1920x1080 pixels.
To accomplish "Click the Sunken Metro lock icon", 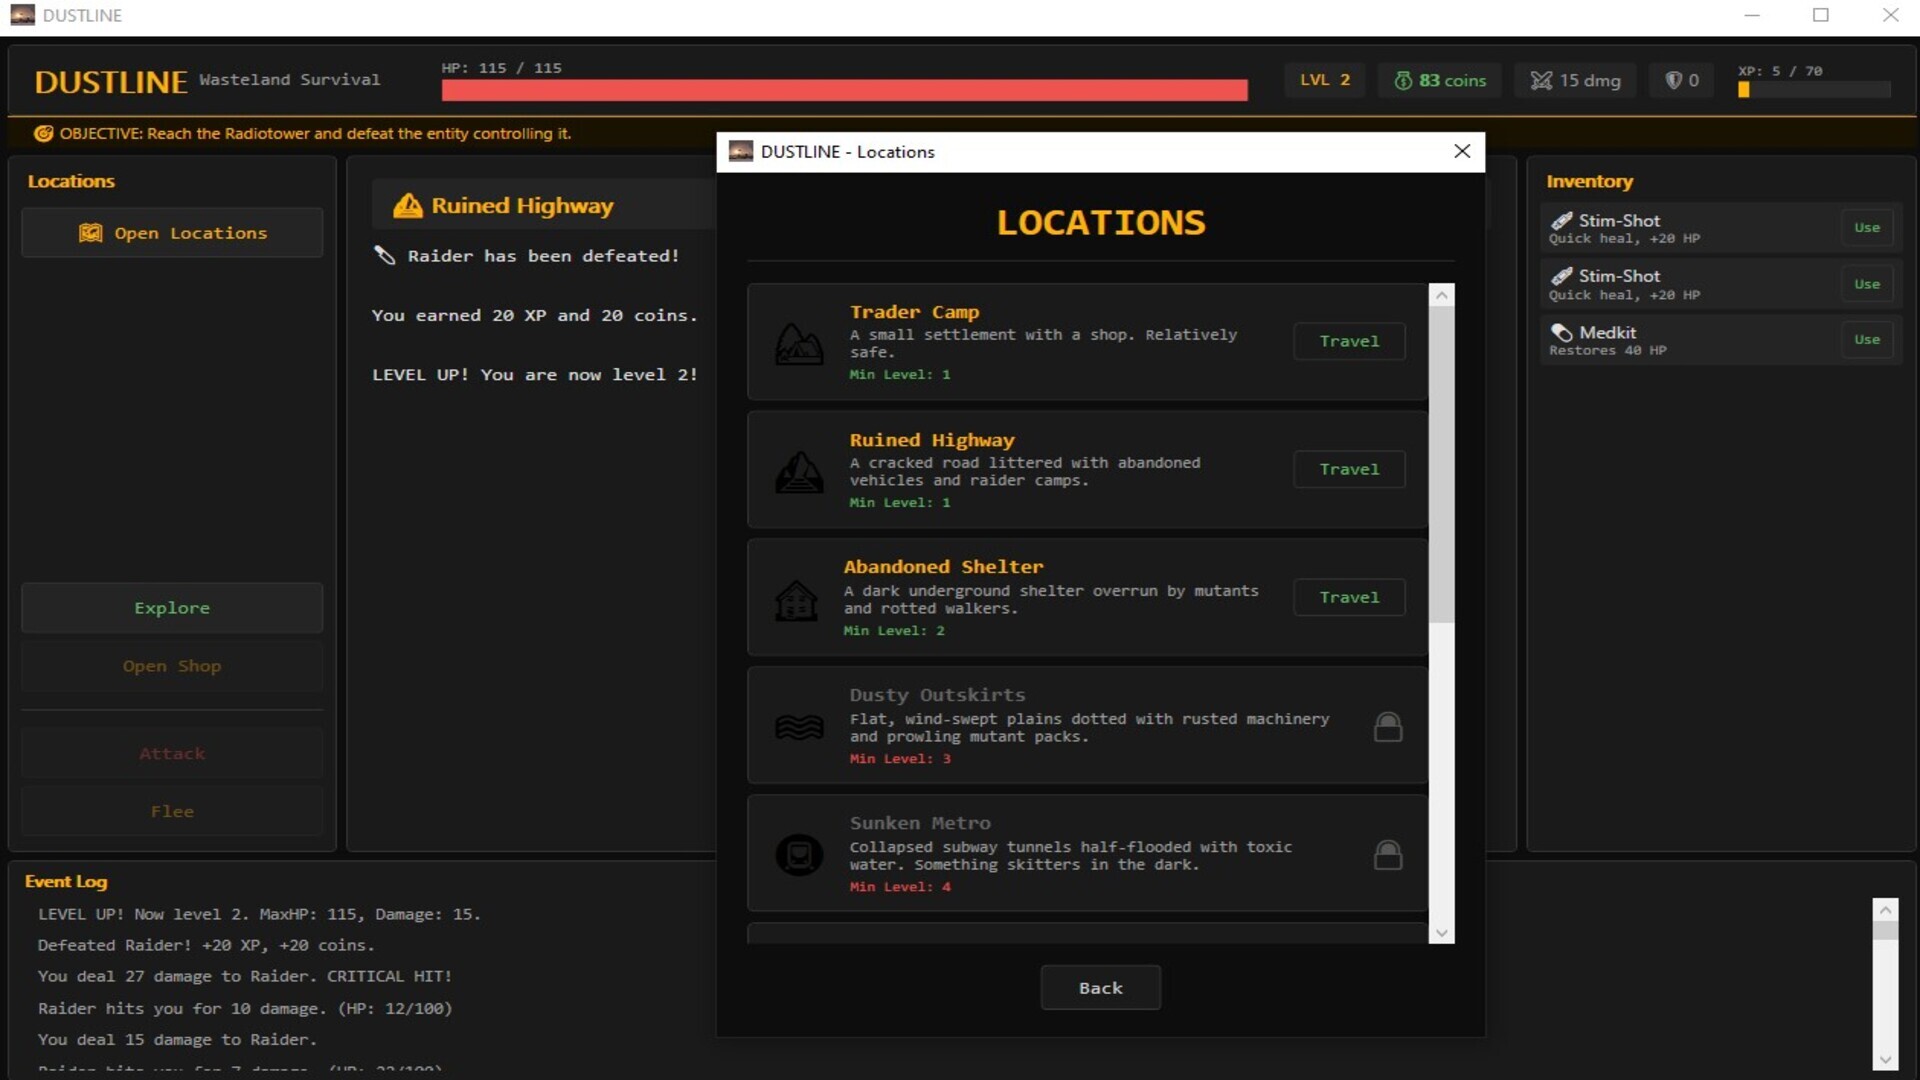I will pos(1387,855).
